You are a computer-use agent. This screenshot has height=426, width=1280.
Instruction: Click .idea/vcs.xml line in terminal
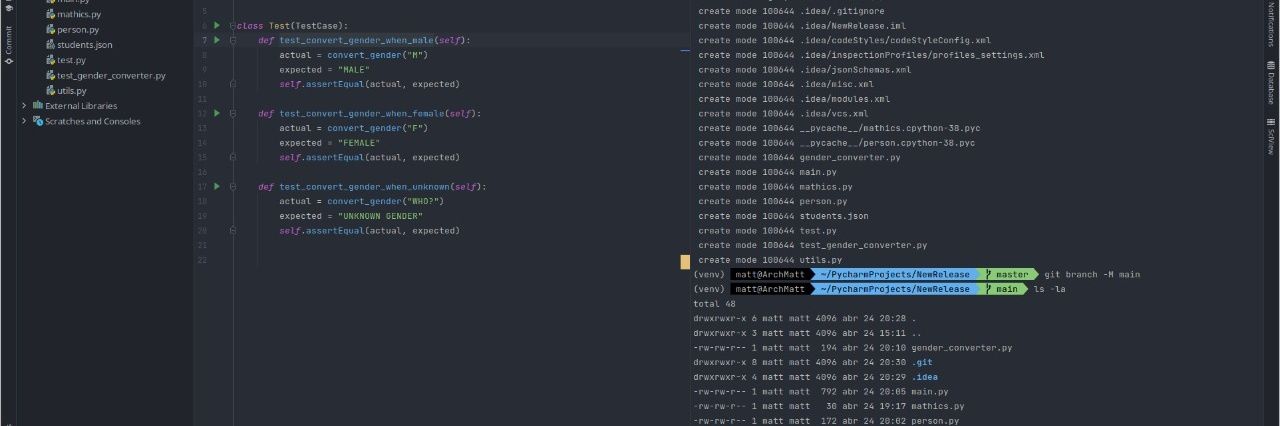coord(783,114)
